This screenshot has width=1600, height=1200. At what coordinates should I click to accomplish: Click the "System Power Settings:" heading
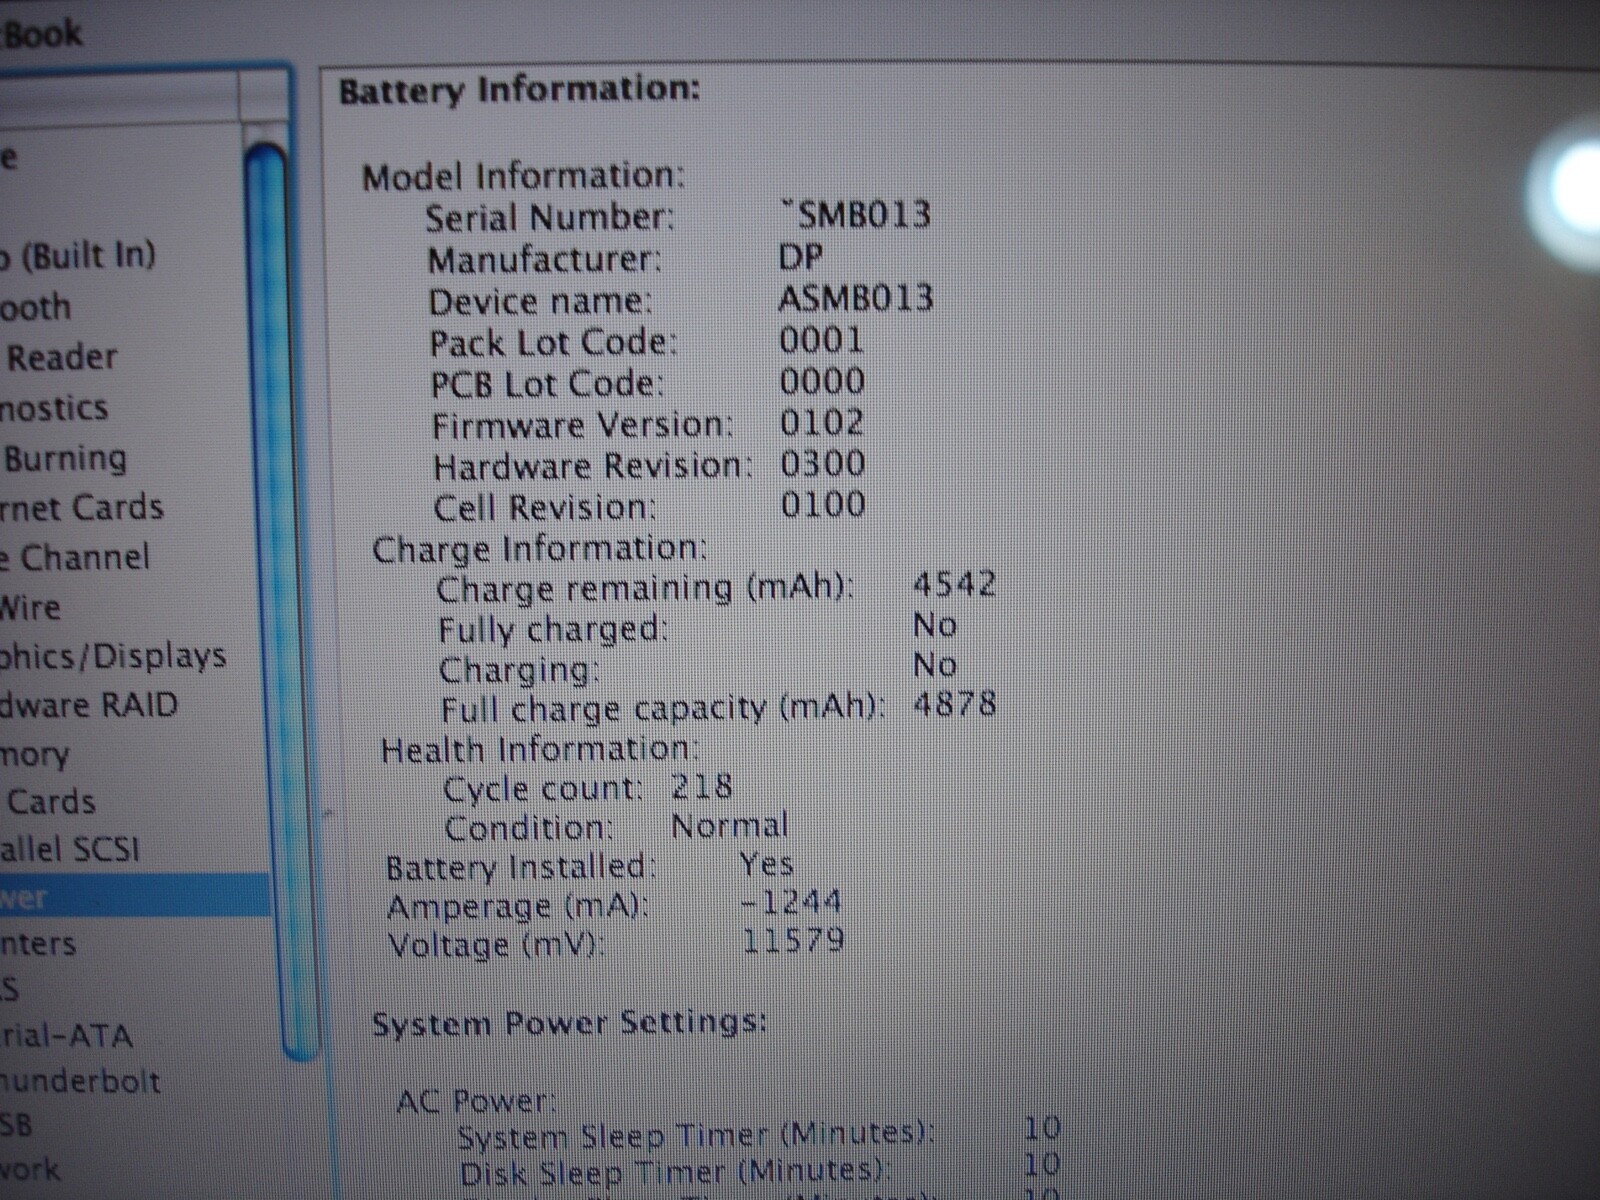coord(570,1023)
